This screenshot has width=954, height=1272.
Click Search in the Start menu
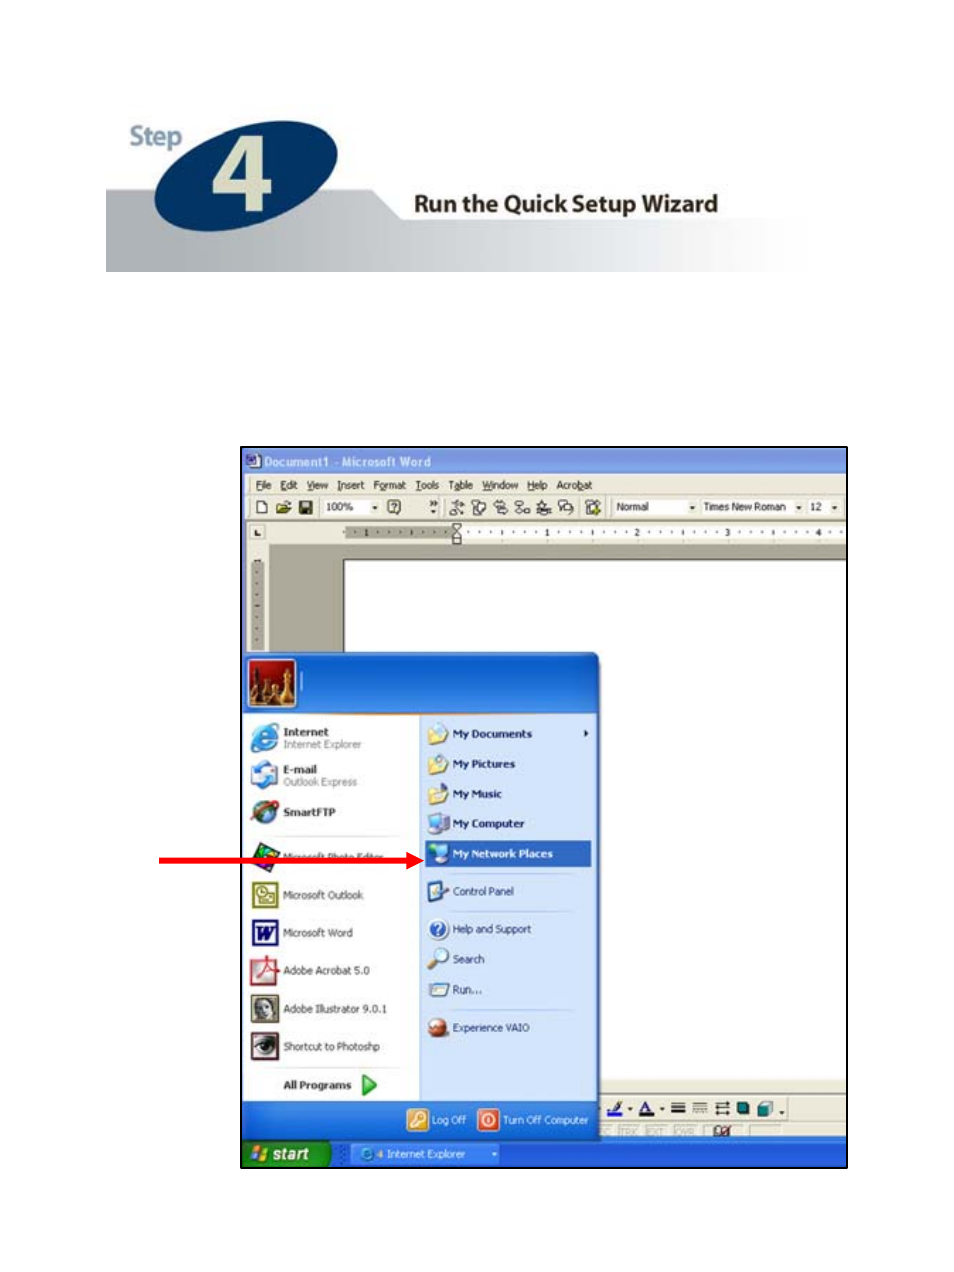click(457, 959)
